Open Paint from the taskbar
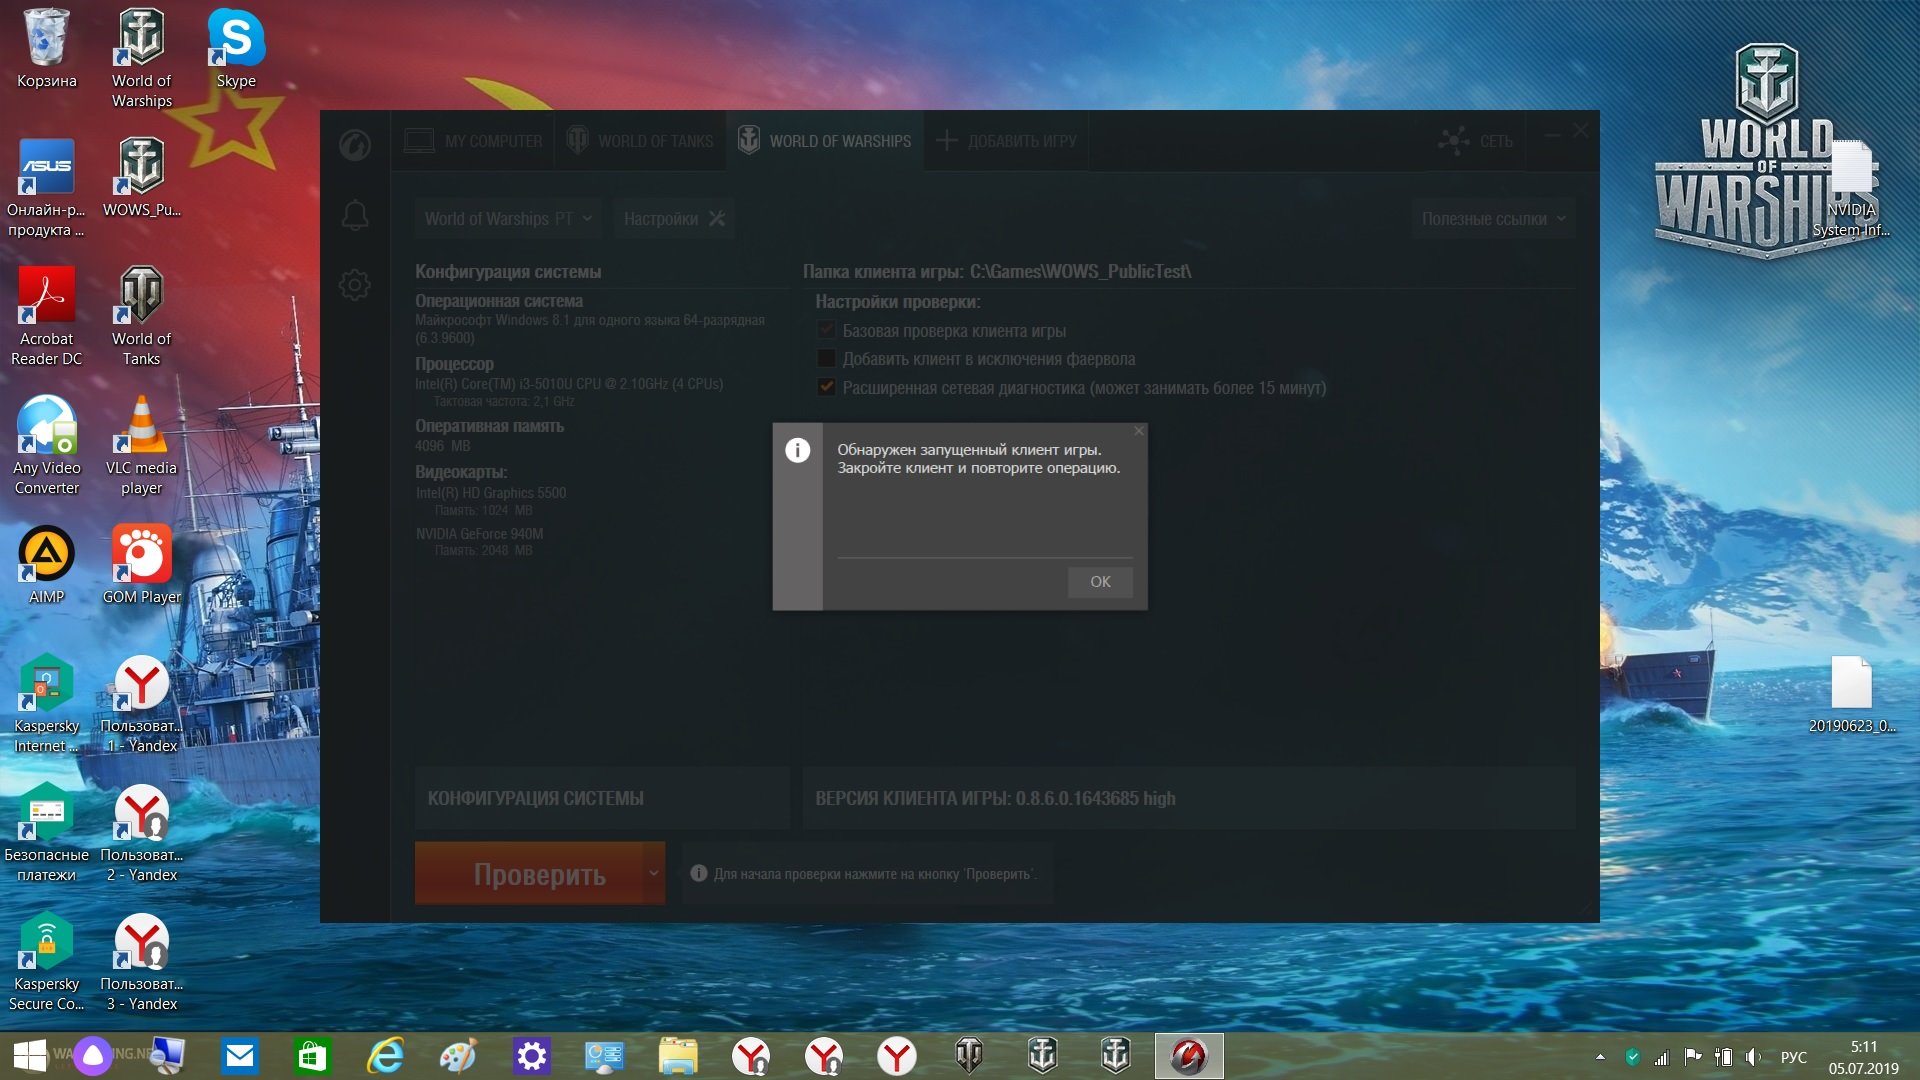1920x1080 pixels. coord(459,1056)
